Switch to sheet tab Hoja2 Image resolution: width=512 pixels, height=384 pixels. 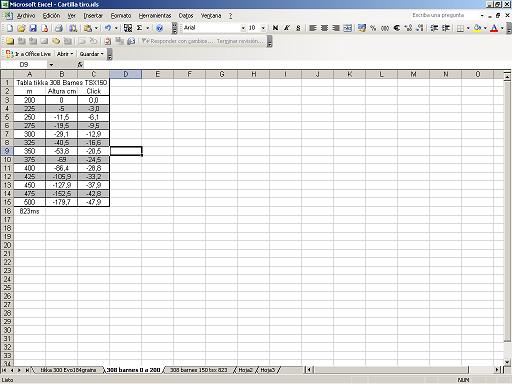click(x=245, y=370)
